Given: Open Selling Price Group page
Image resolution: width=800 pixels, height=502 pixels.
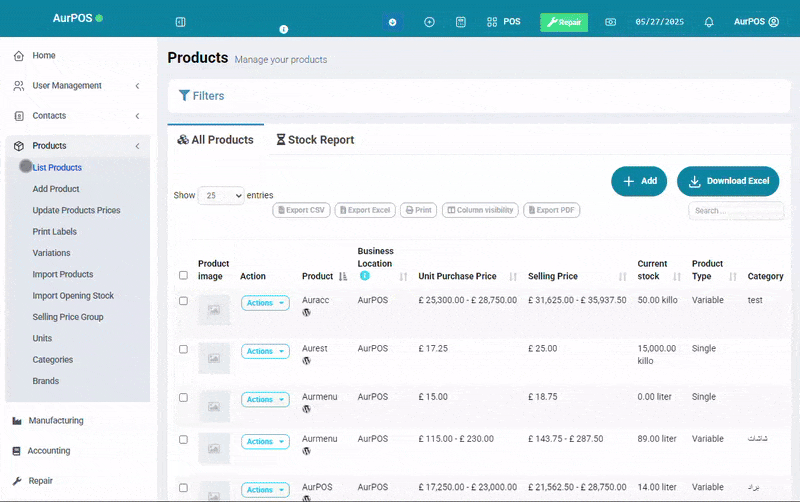Looking at the screenshot, I should tap(68, 317).
